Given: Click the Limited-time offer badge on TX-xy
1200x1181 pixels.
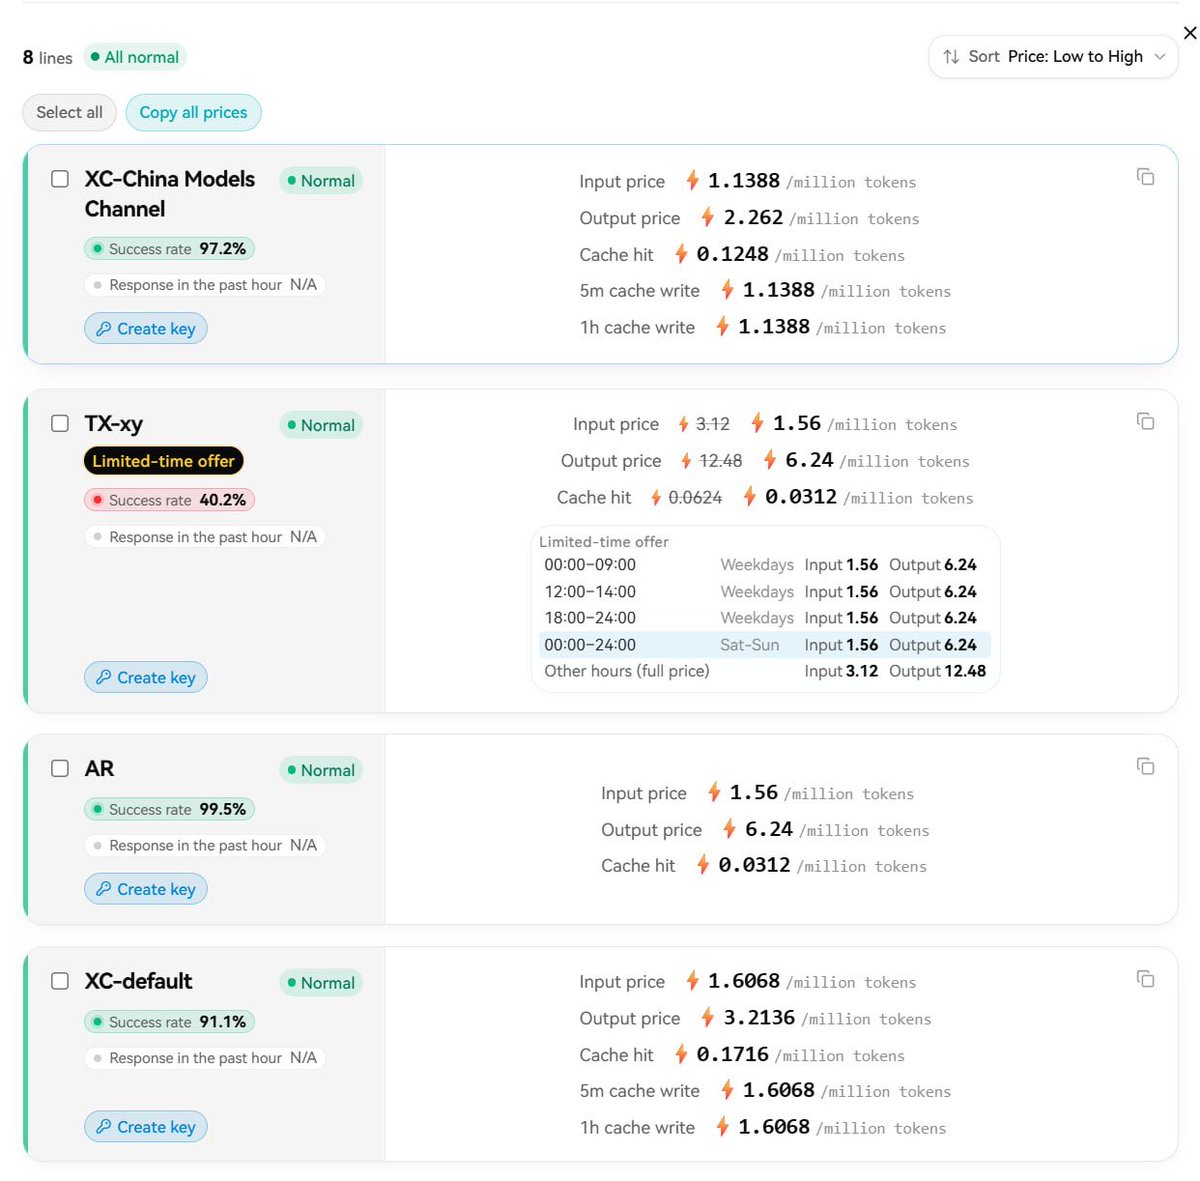Looking at the screenshot, I should [163, 461].
